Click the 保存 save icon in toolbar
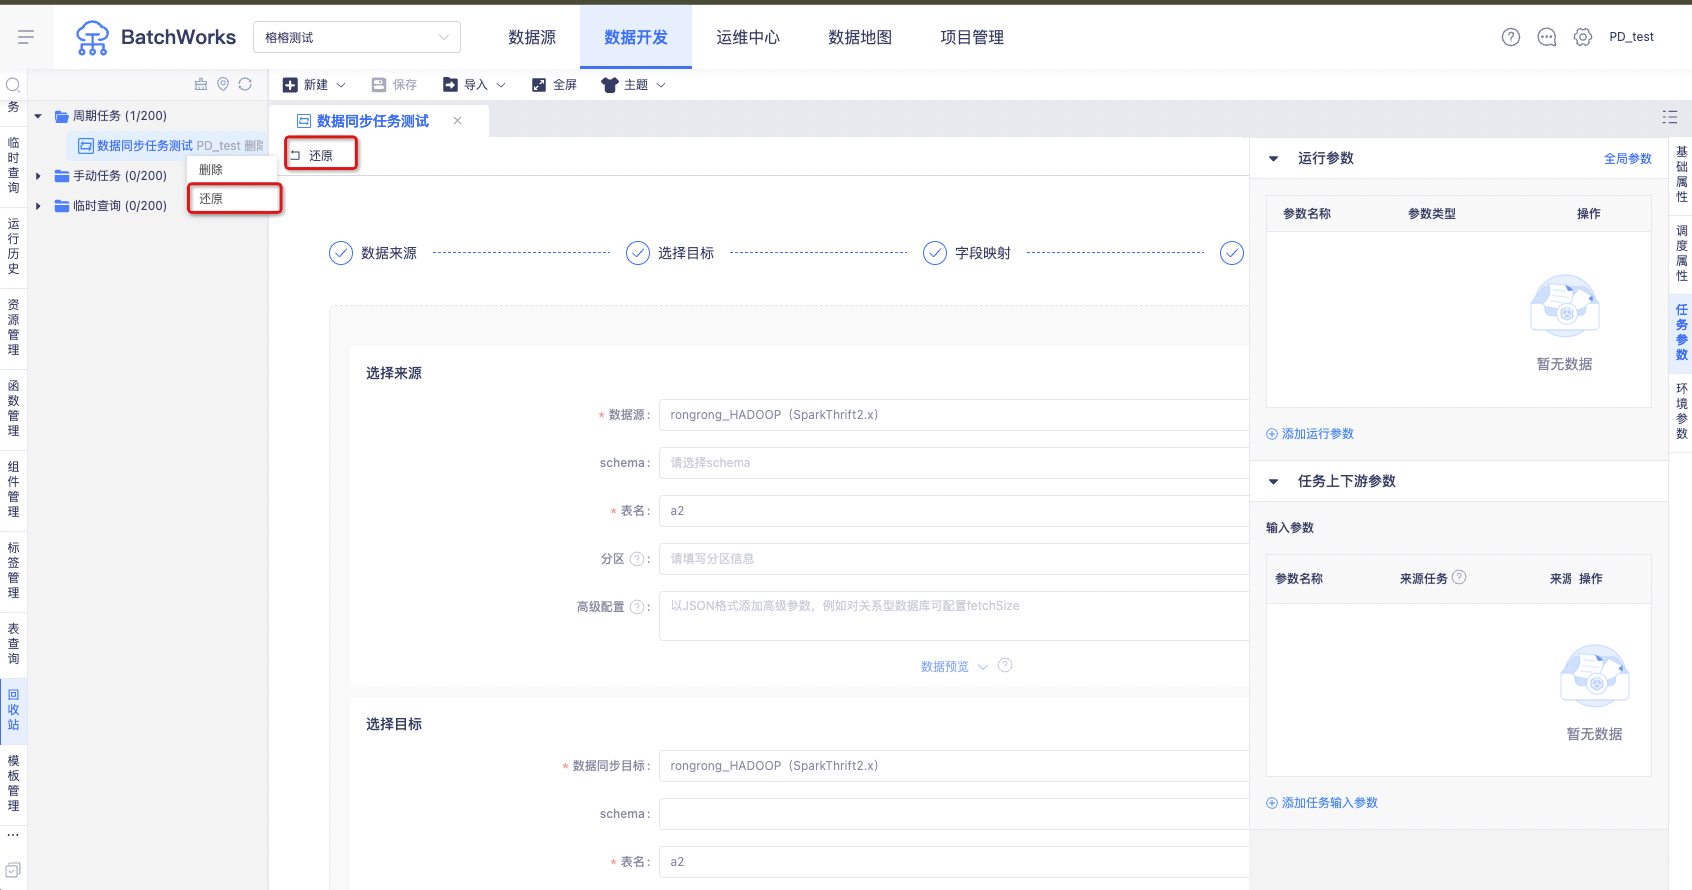1692x890 pixels. click(379, 85)
